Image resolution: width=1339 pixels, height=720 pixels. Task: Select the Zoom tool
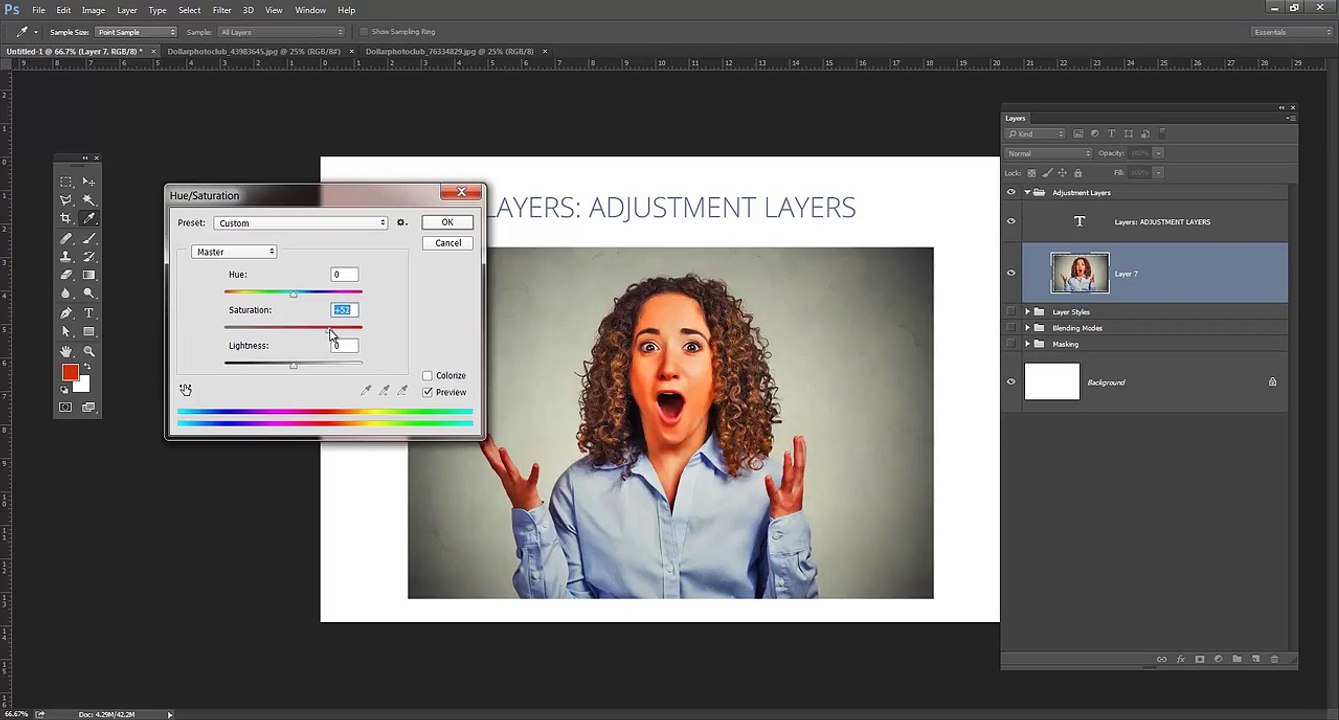pyautogui.click(x=89, y=351)
